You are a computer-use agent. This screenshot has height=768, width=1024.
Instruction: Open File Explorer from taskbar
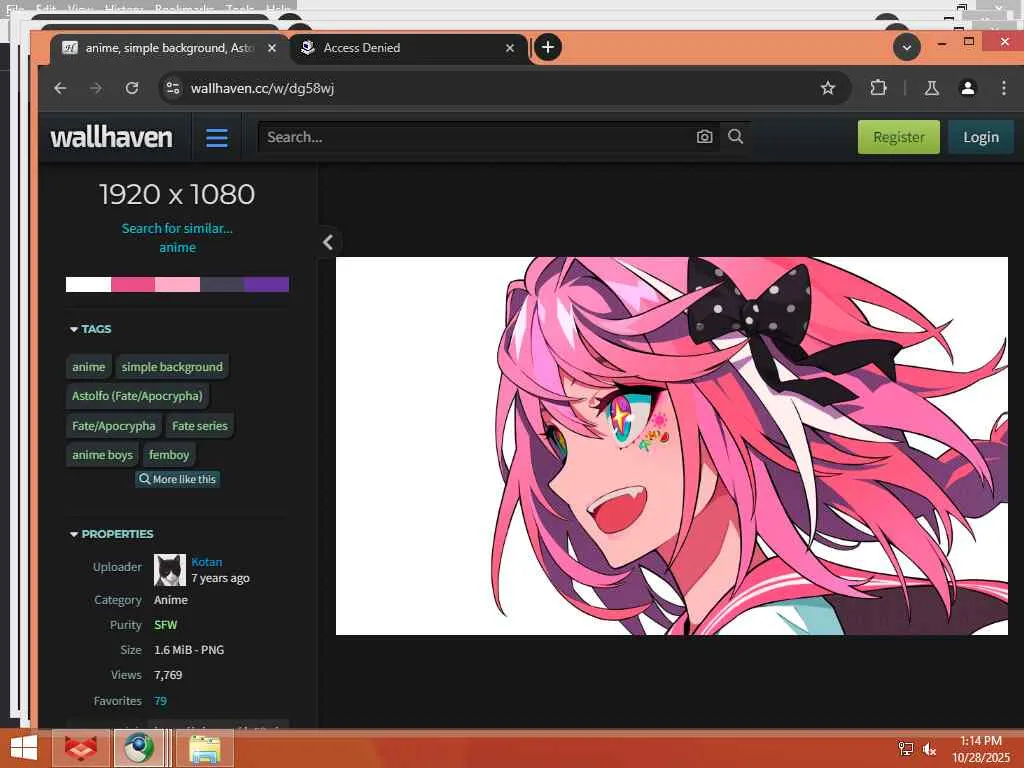click(204, 748)
